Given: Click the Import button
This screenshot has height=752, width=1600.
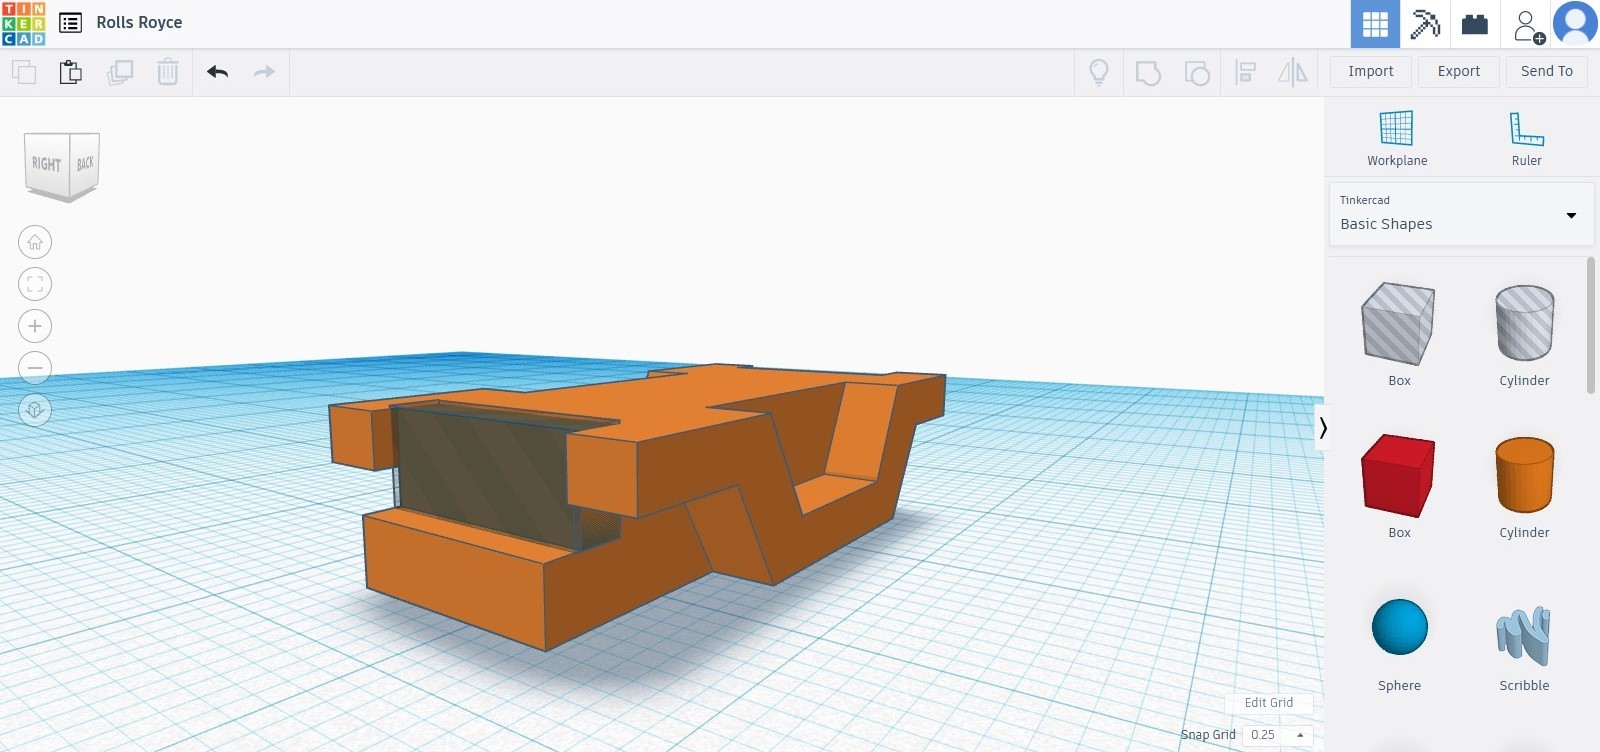Looking at the screenshot, I should coord(1371,71).
